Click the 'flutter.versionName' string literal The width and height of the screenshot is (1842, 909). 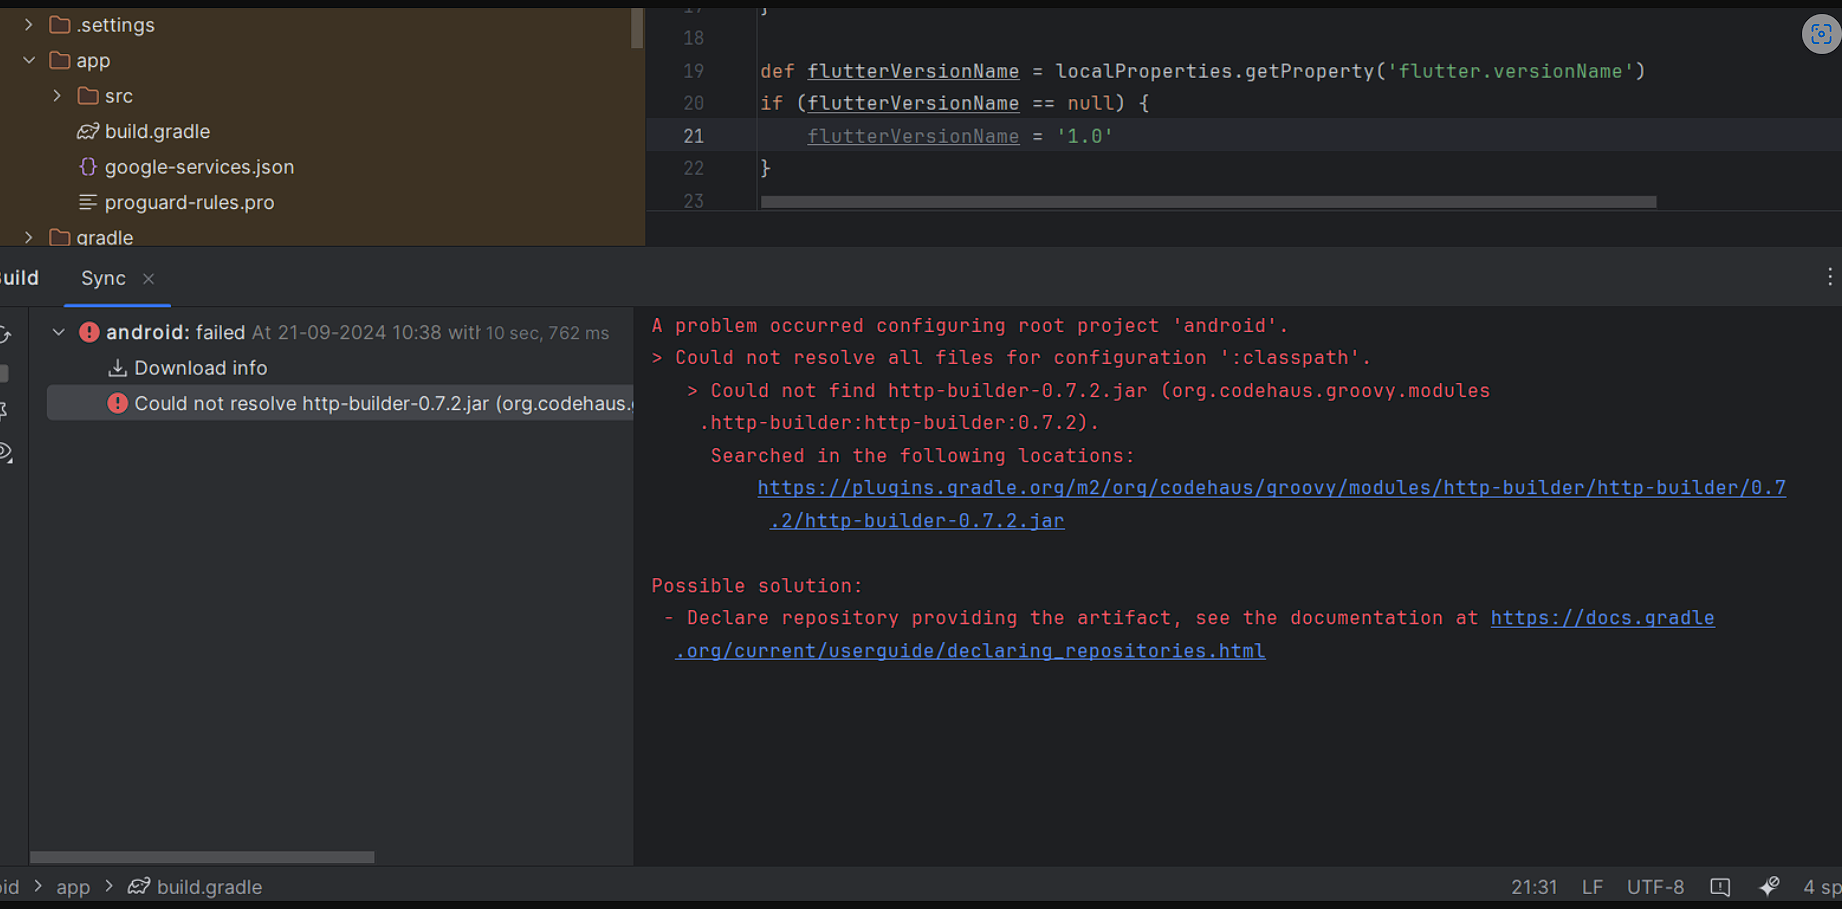(1510, 71)
